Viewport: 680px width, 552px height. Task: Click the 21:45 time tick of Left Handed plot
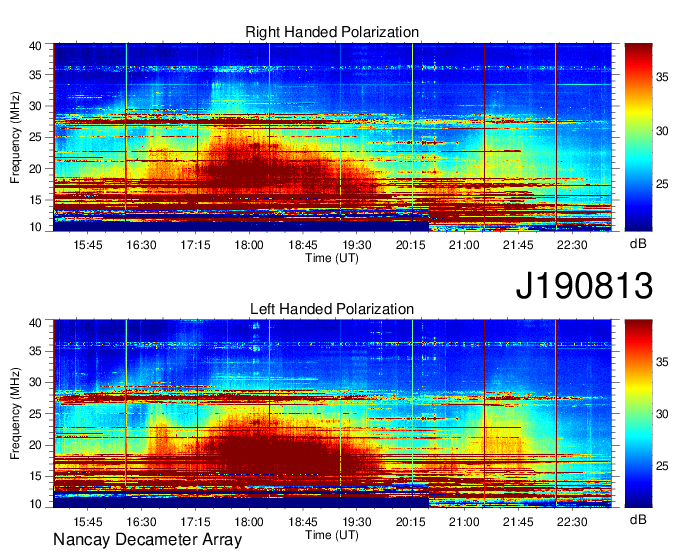(x=518, y=521)
